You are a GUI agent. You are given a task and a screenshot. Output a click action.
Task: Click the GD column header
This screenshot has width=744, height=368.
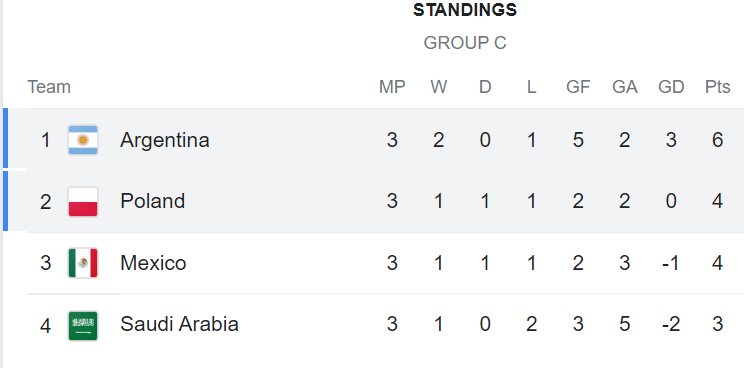tap(671, 87)
